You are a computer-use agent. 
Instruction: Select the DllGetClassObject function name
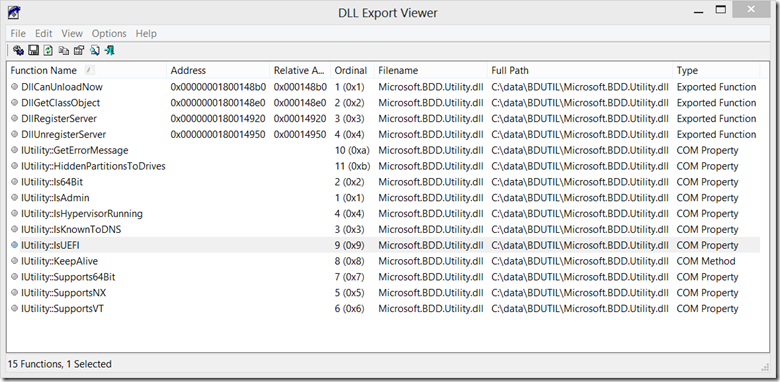[60, 102]
